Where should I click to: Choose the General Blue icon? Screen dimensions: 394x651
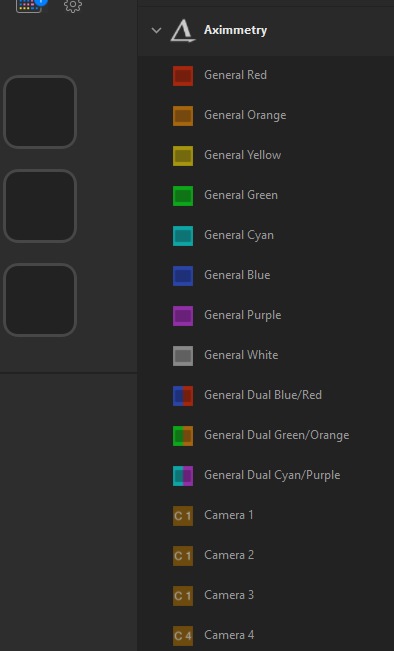pyautogui.click(x=183, y=276)
